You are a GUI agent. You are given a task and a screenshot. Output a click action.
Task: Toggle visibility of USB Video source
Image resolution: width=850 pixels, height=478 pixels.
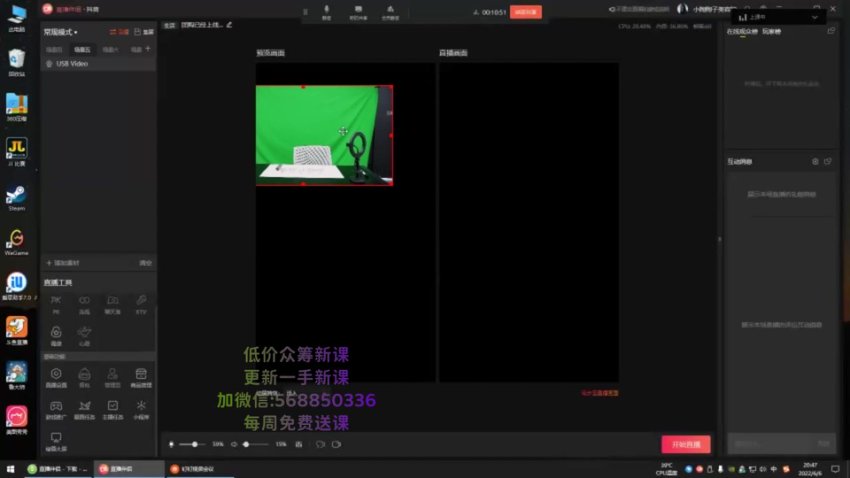pyautogui.click(x=50, y=63)
